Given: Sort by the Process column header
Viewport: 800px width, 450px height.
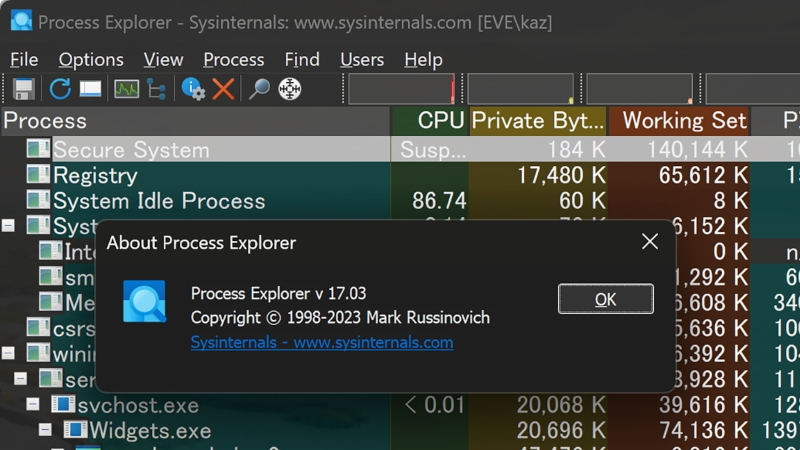Looking at the screenshot, I should coord(196,121).
